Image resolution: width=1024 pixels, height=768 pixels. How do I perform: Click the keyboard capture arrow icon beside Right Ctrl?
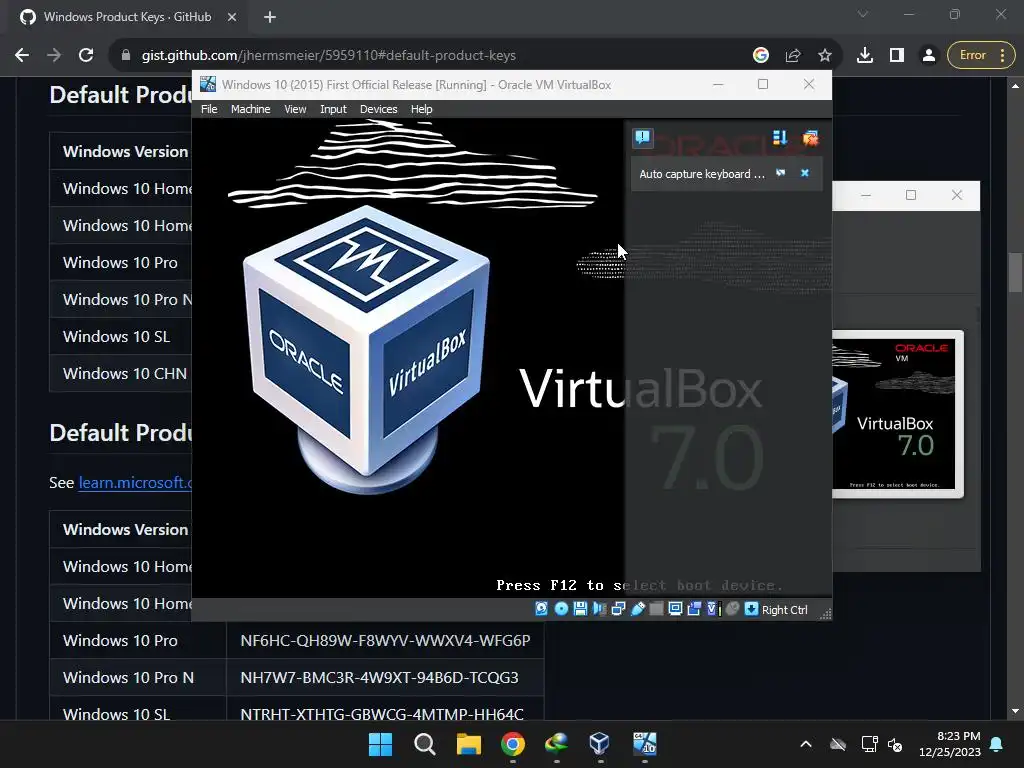[752, 609]
